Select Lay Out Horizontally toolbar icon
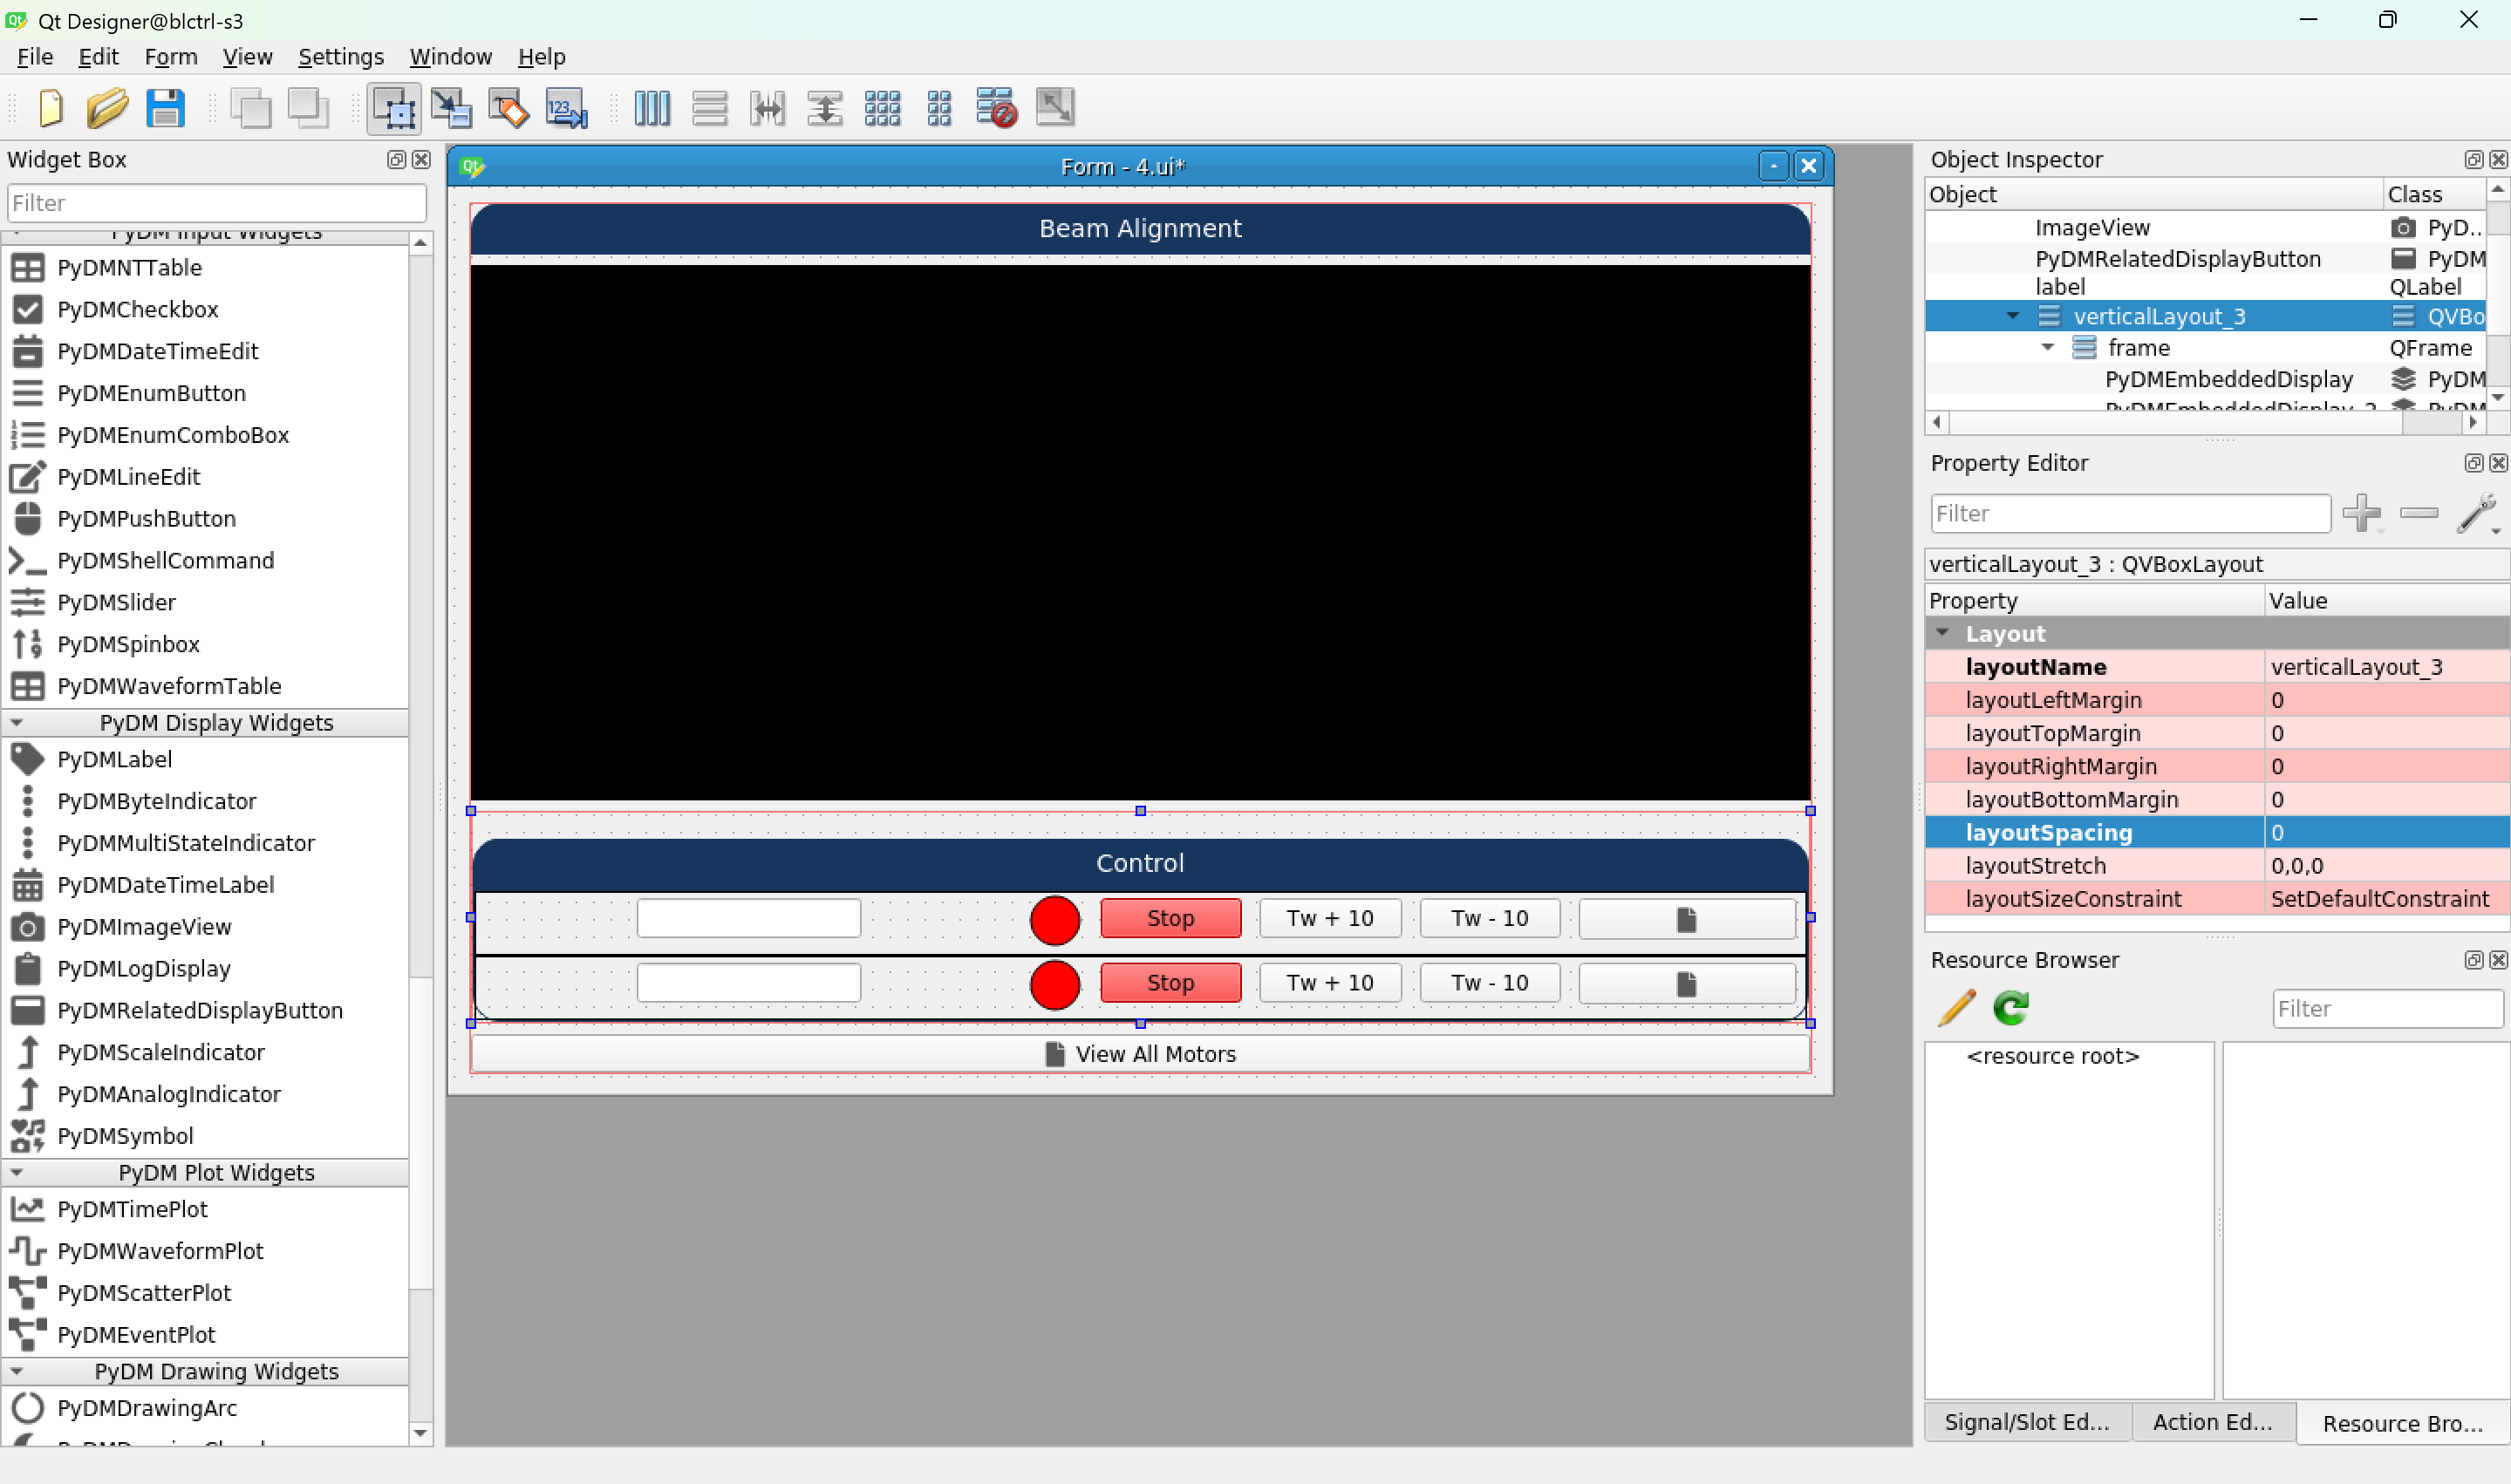Screen dimensions: 2511x1484 652,108
